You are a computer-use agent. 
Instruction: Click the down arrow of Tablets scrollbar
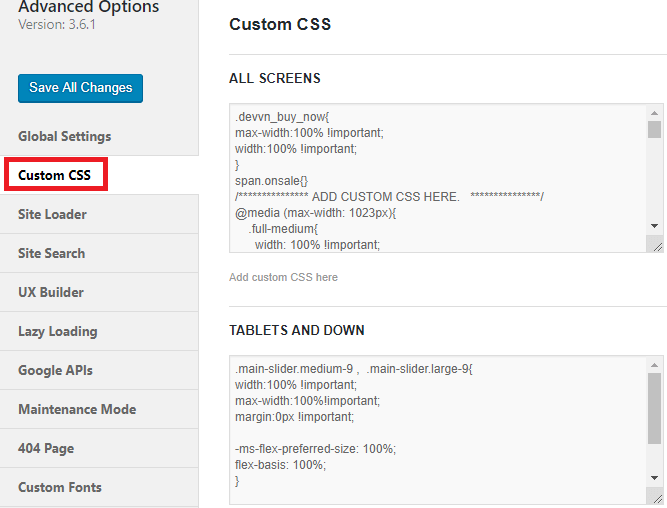654,478
